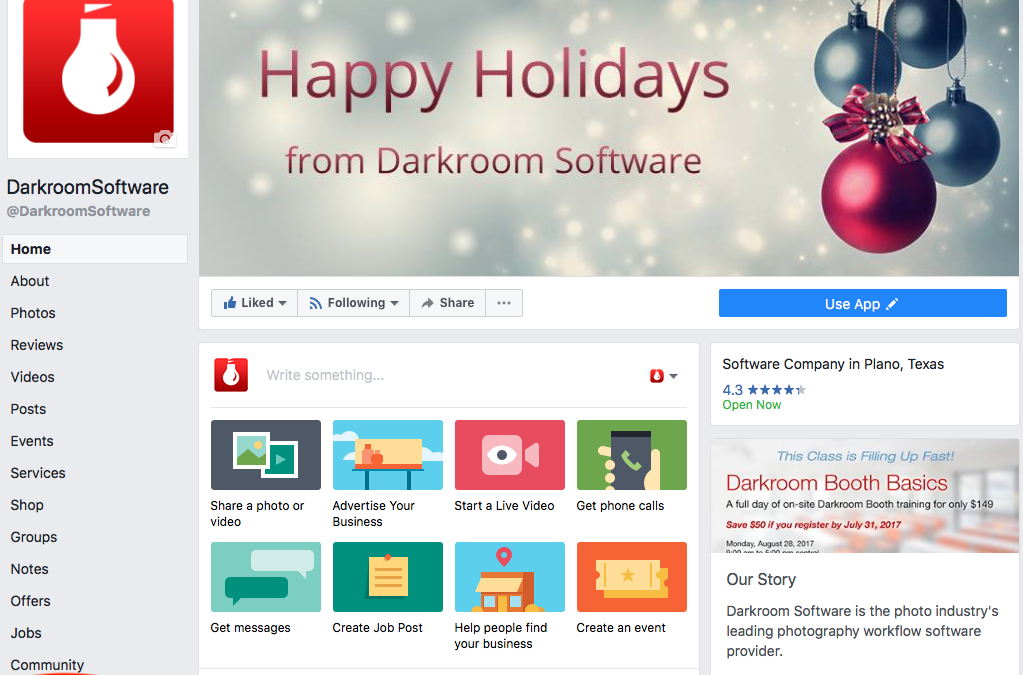This screenshot has height=675, width=1023.
Task: Click the Our Story description text
Action: pos(863,631)
